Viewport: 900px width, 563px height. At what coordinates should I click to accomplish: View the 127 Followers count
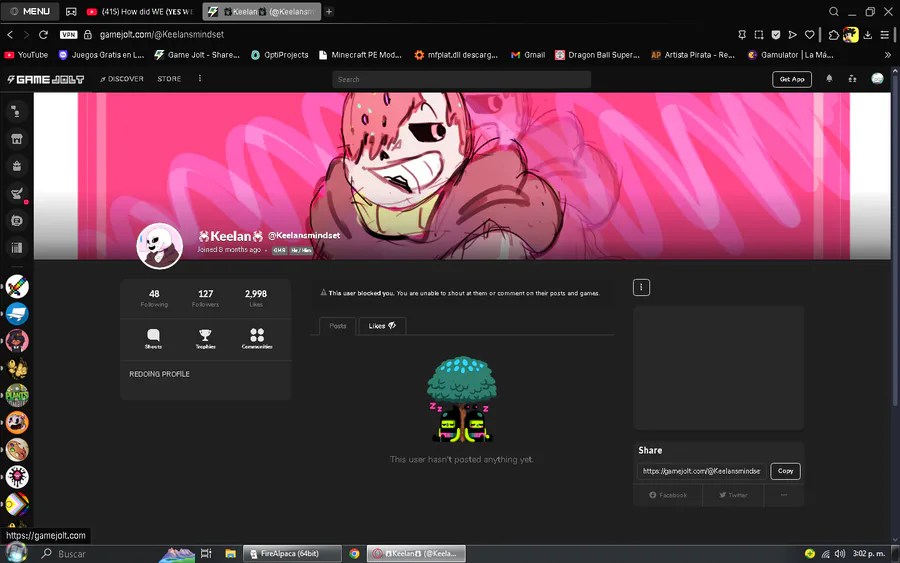click(205, 298)
